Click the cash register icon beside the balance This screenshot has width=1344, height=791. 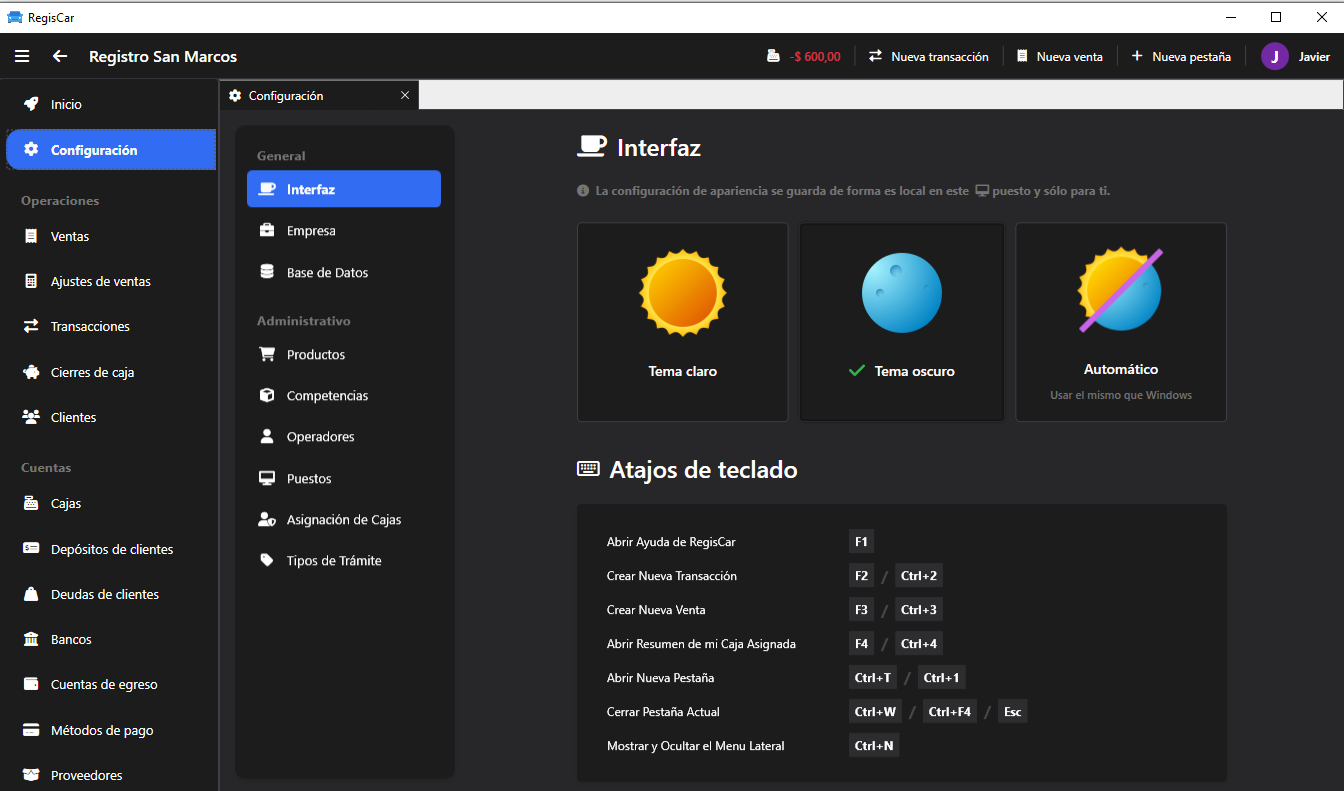pos(773,57)
